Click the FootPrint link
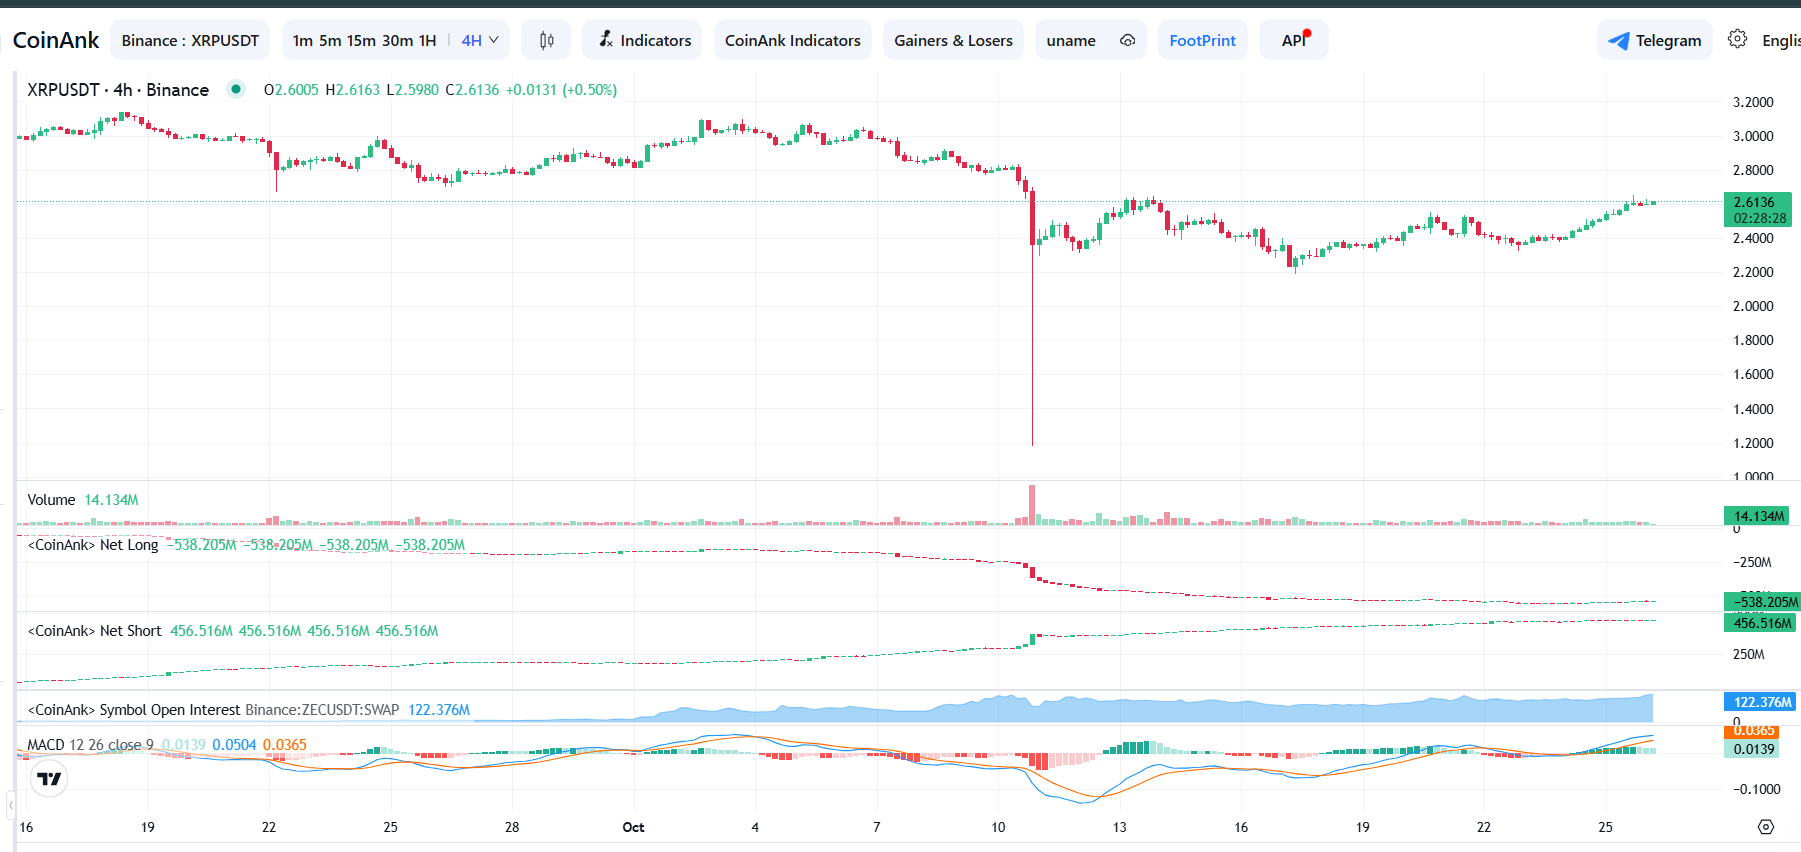Image resolution: width=1801 pixels, height=852 pixels. point(1202,40)
